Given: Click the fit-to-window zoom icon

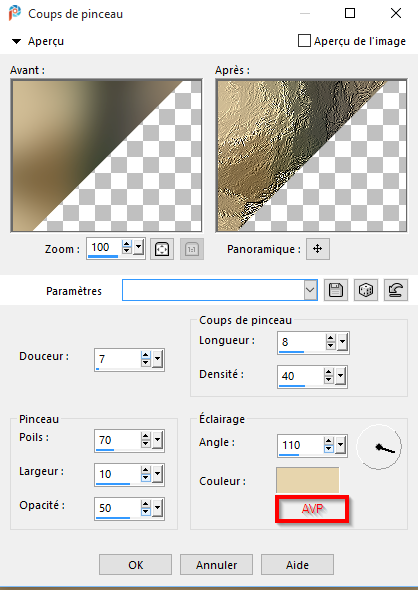Looking at the screenshot, I should (162, 249).
